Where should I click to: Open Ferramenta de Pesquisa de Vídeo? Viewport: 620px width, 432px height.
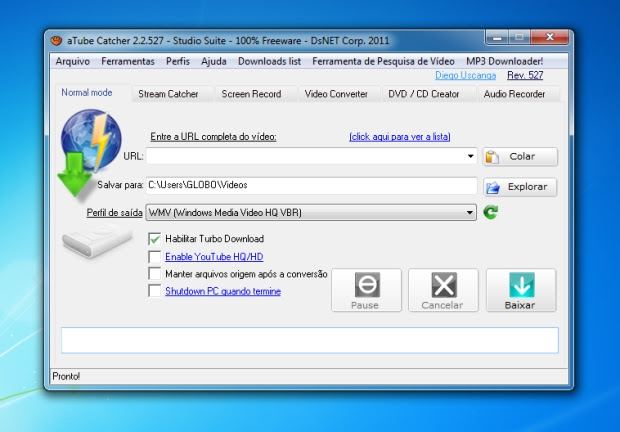pos(383,61)
